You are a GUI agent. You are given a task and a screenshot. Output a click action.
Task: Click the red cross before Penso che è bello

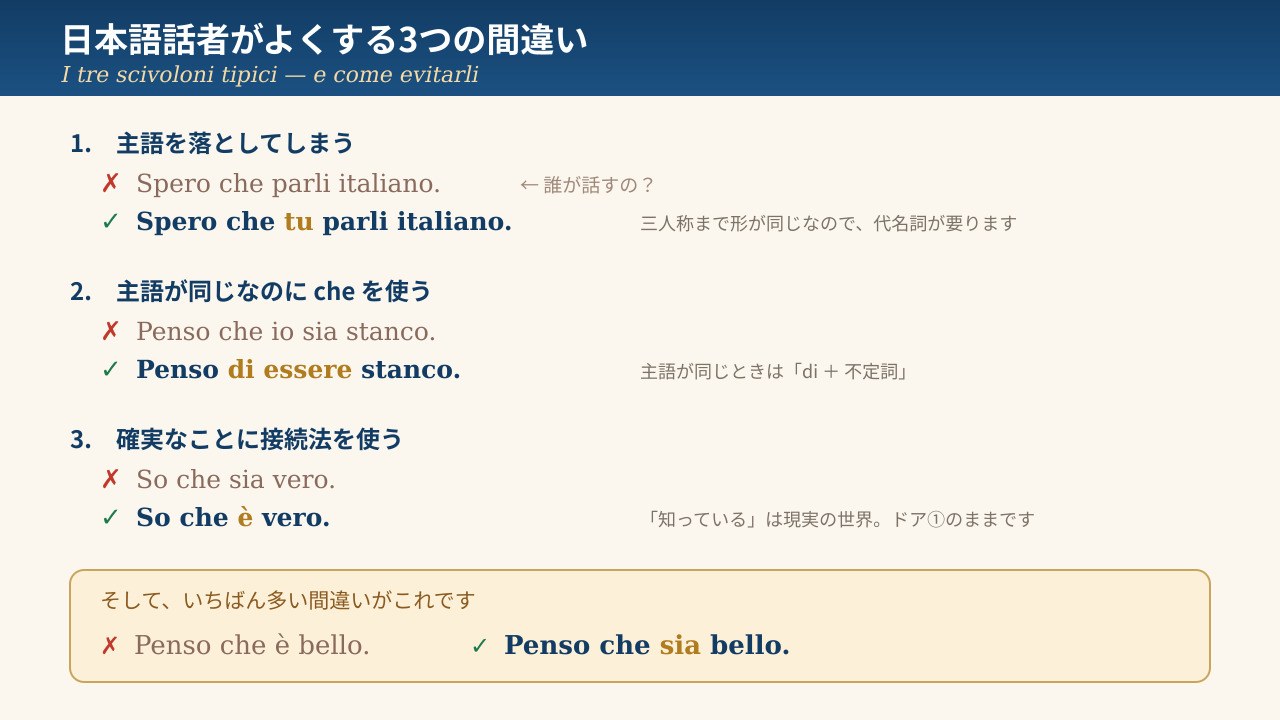[x=109, y=646]
